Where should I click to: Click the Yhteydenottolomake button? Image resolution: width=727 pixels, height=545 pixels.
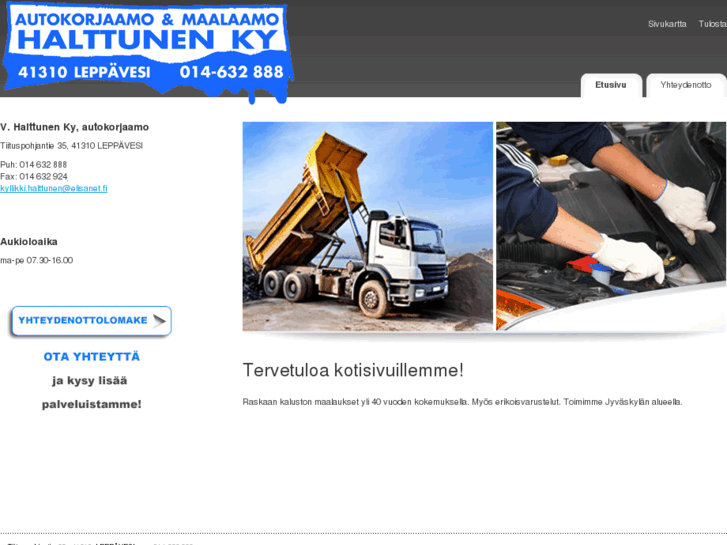pos(91,321)
